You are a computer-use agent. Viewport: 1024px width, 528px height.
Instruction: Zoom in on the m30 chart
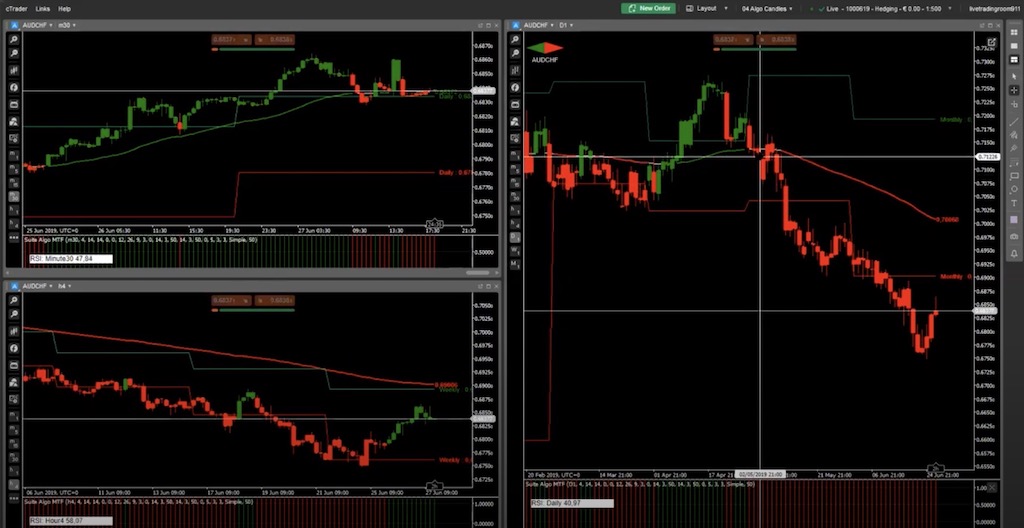pyautogui.click(x=14, y=39)
